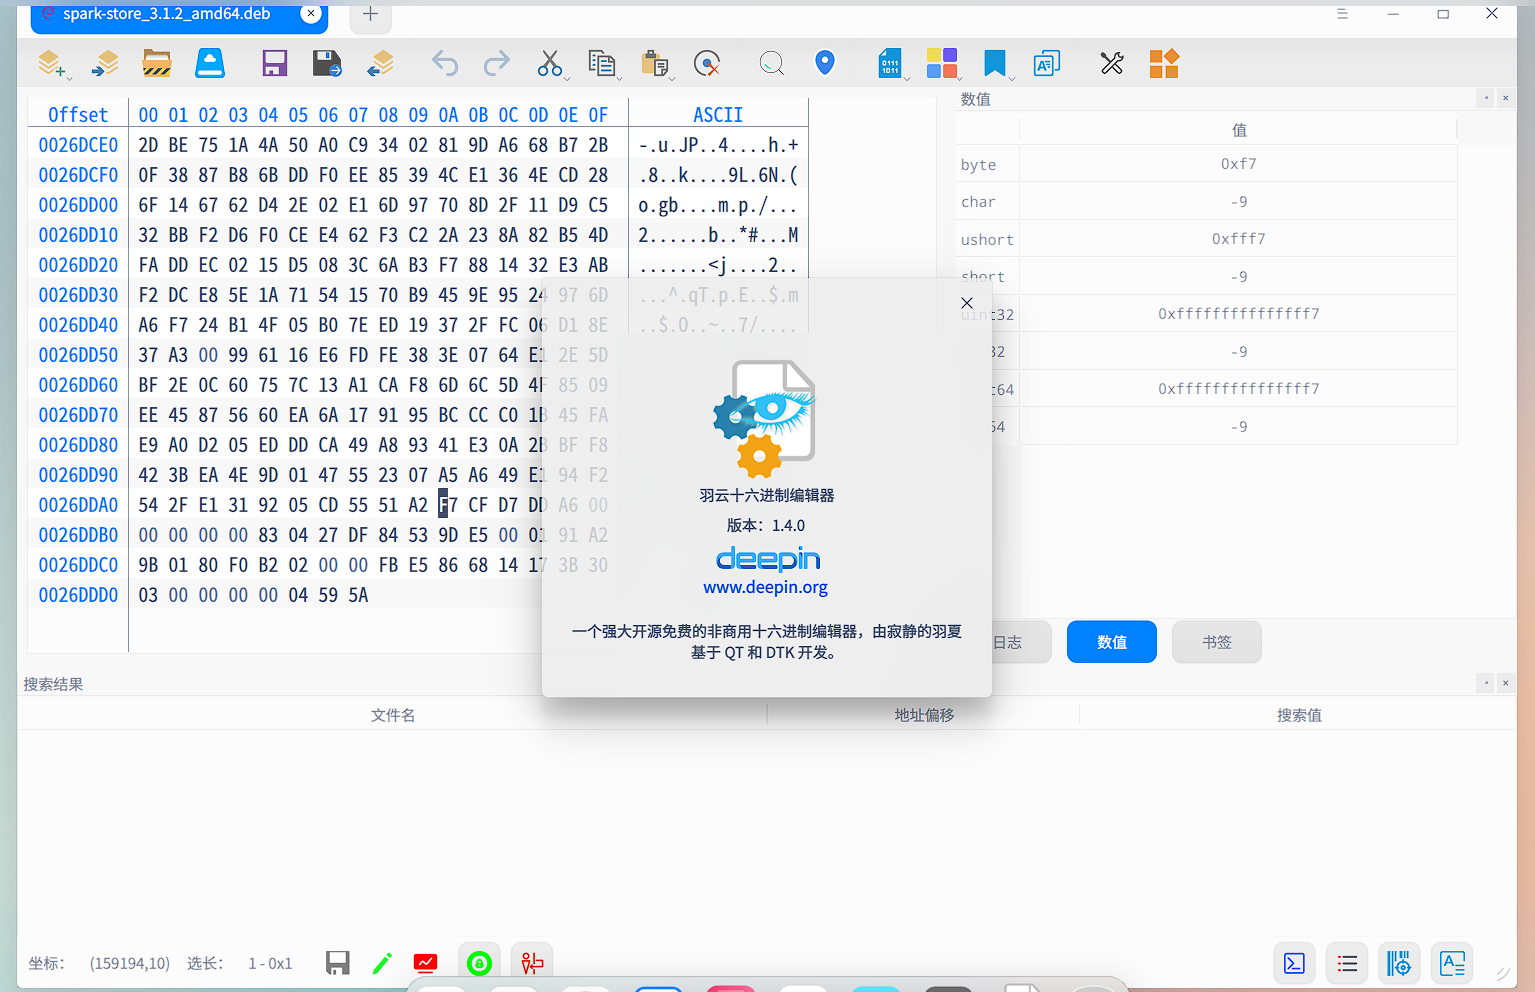Toggle insert/overwrite mode with the red cursor icon
This screenshot has width=1535, height=992.
(x=425, y=963)
